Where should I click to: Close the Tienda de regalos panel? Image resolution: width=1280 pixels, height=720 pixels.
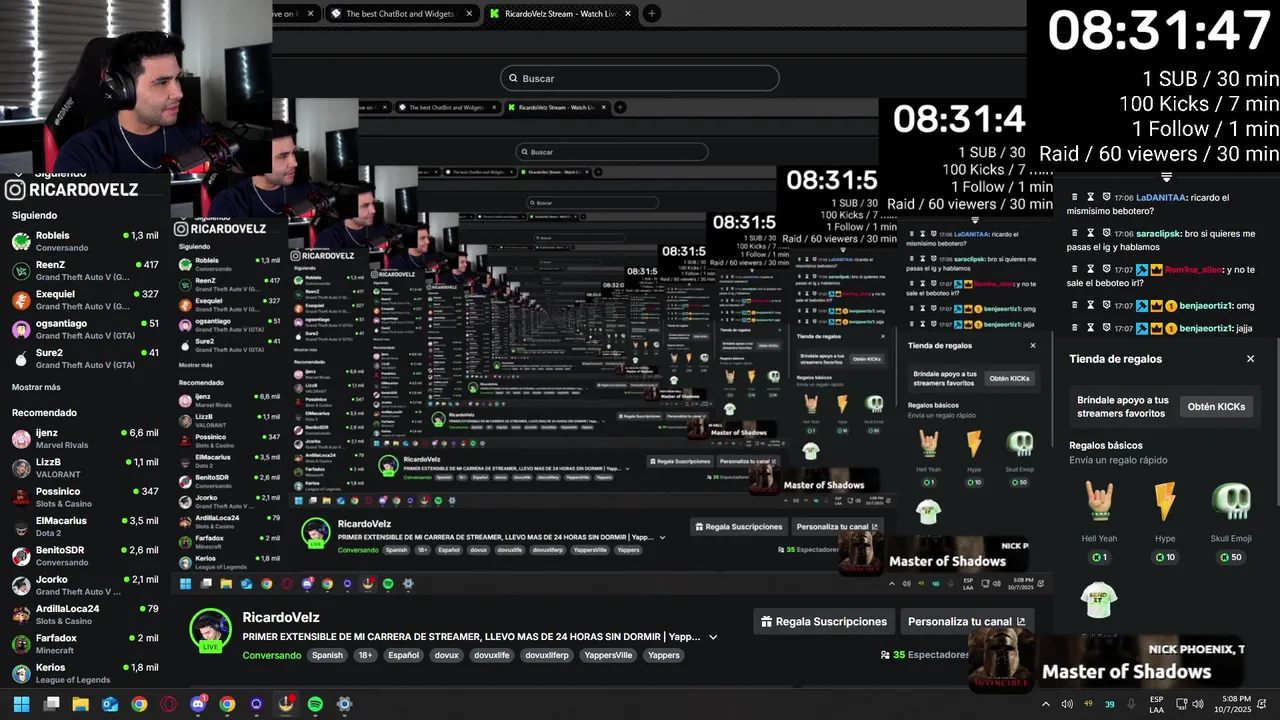point(1250,359)
